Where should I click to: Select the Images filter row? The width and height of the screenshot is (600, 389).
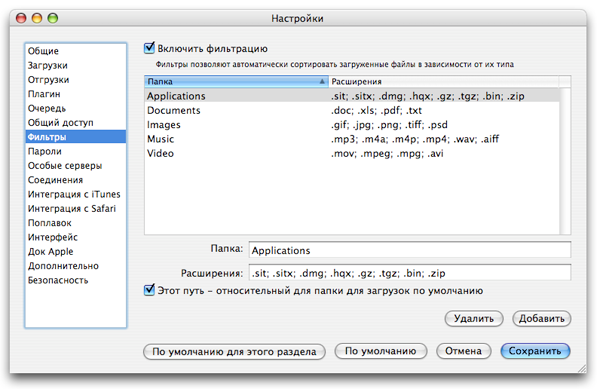[x=352, y=125]
